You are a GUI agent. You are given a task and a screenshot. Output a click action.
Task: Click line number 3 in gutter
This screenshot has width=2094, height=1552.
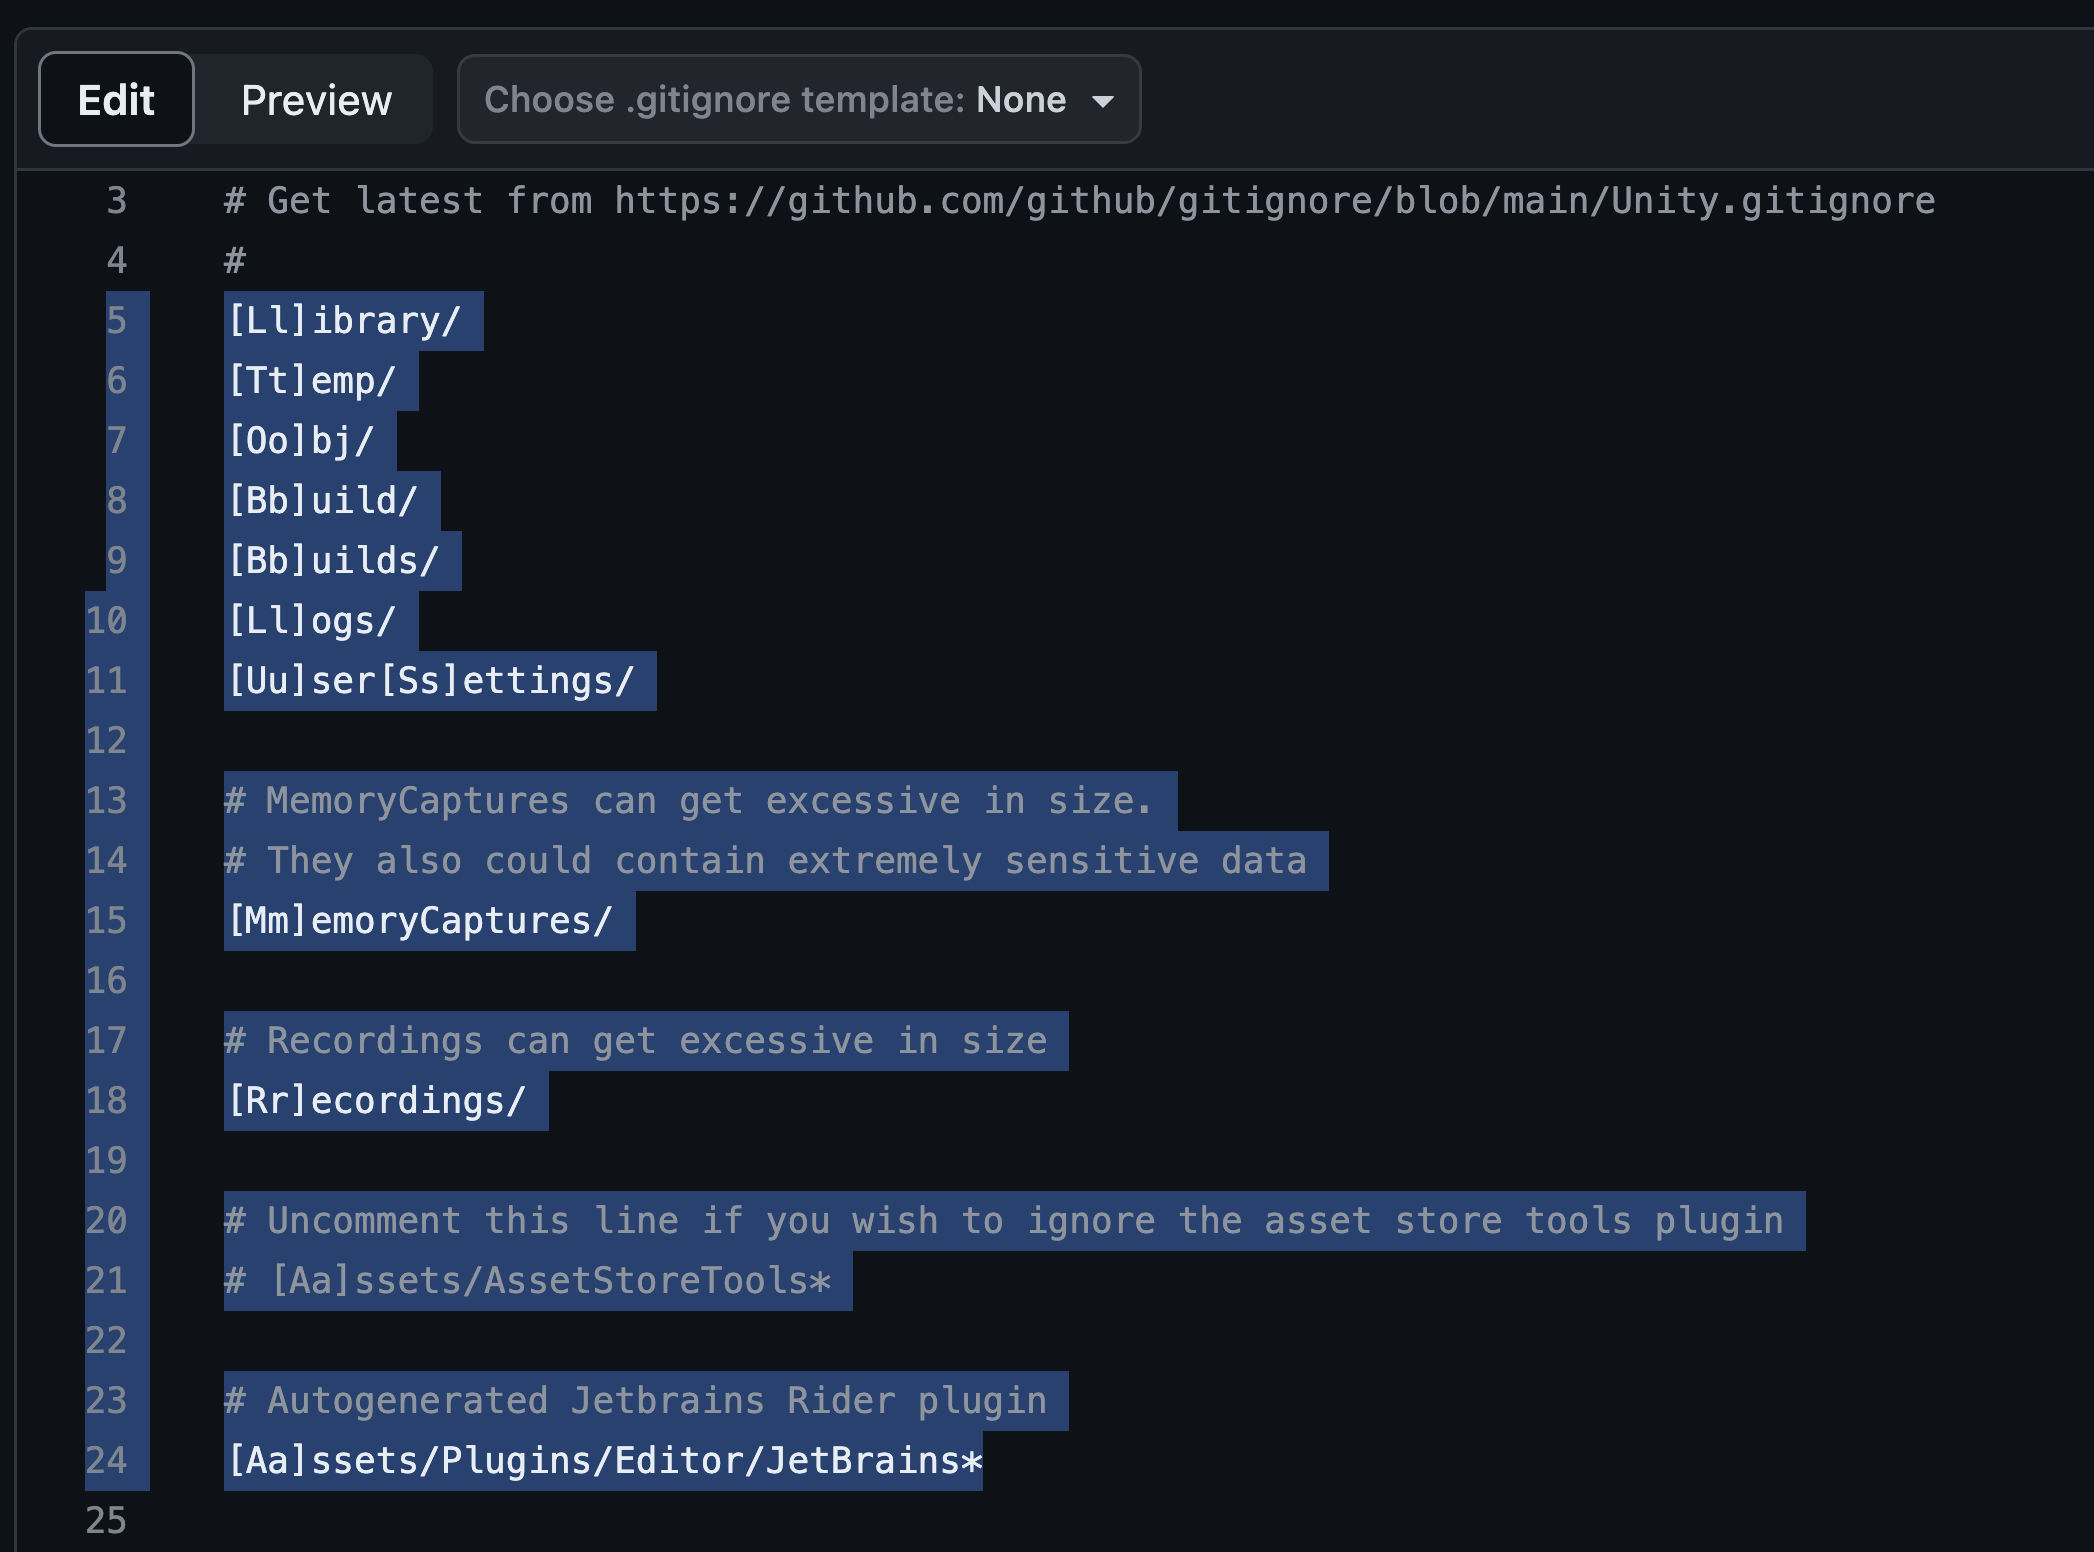pos(116,201)
